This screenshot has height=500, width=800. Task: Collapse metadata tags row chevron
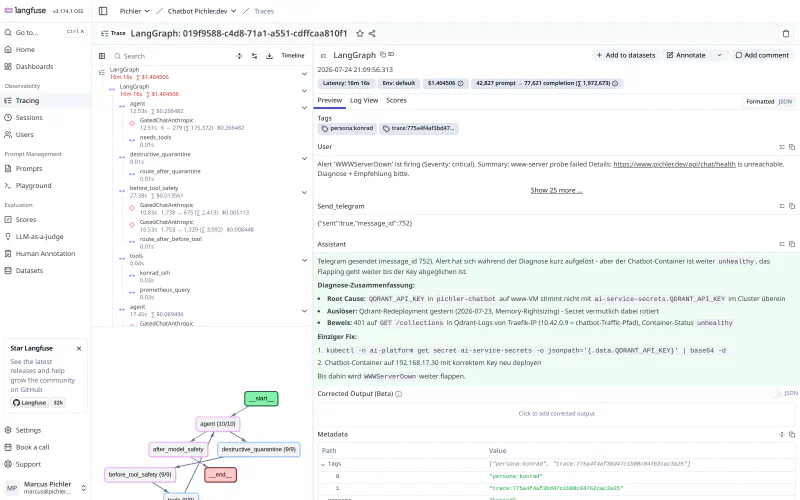click(323, 464)
